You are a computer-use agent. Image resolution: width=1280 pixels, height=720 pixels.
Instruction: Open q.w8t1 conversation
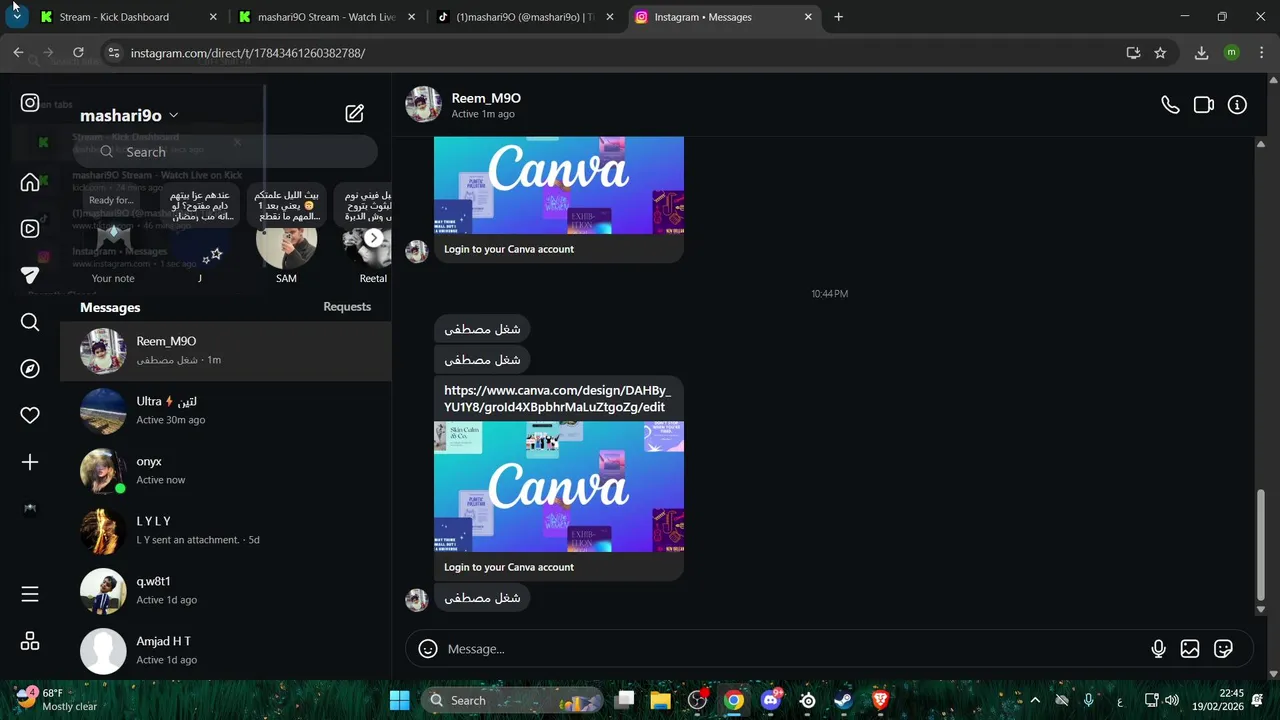[x=226, y=591]
